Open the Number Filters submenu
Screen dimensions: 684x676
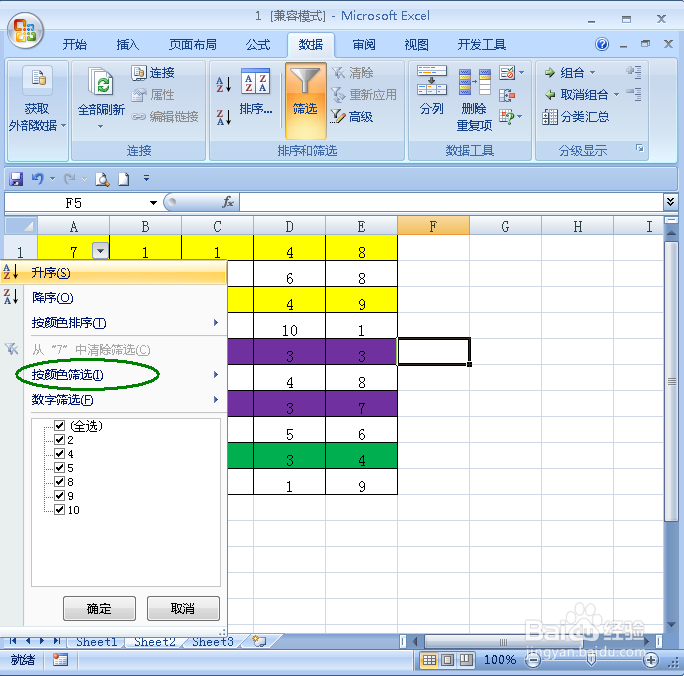[x=114, y=399]
